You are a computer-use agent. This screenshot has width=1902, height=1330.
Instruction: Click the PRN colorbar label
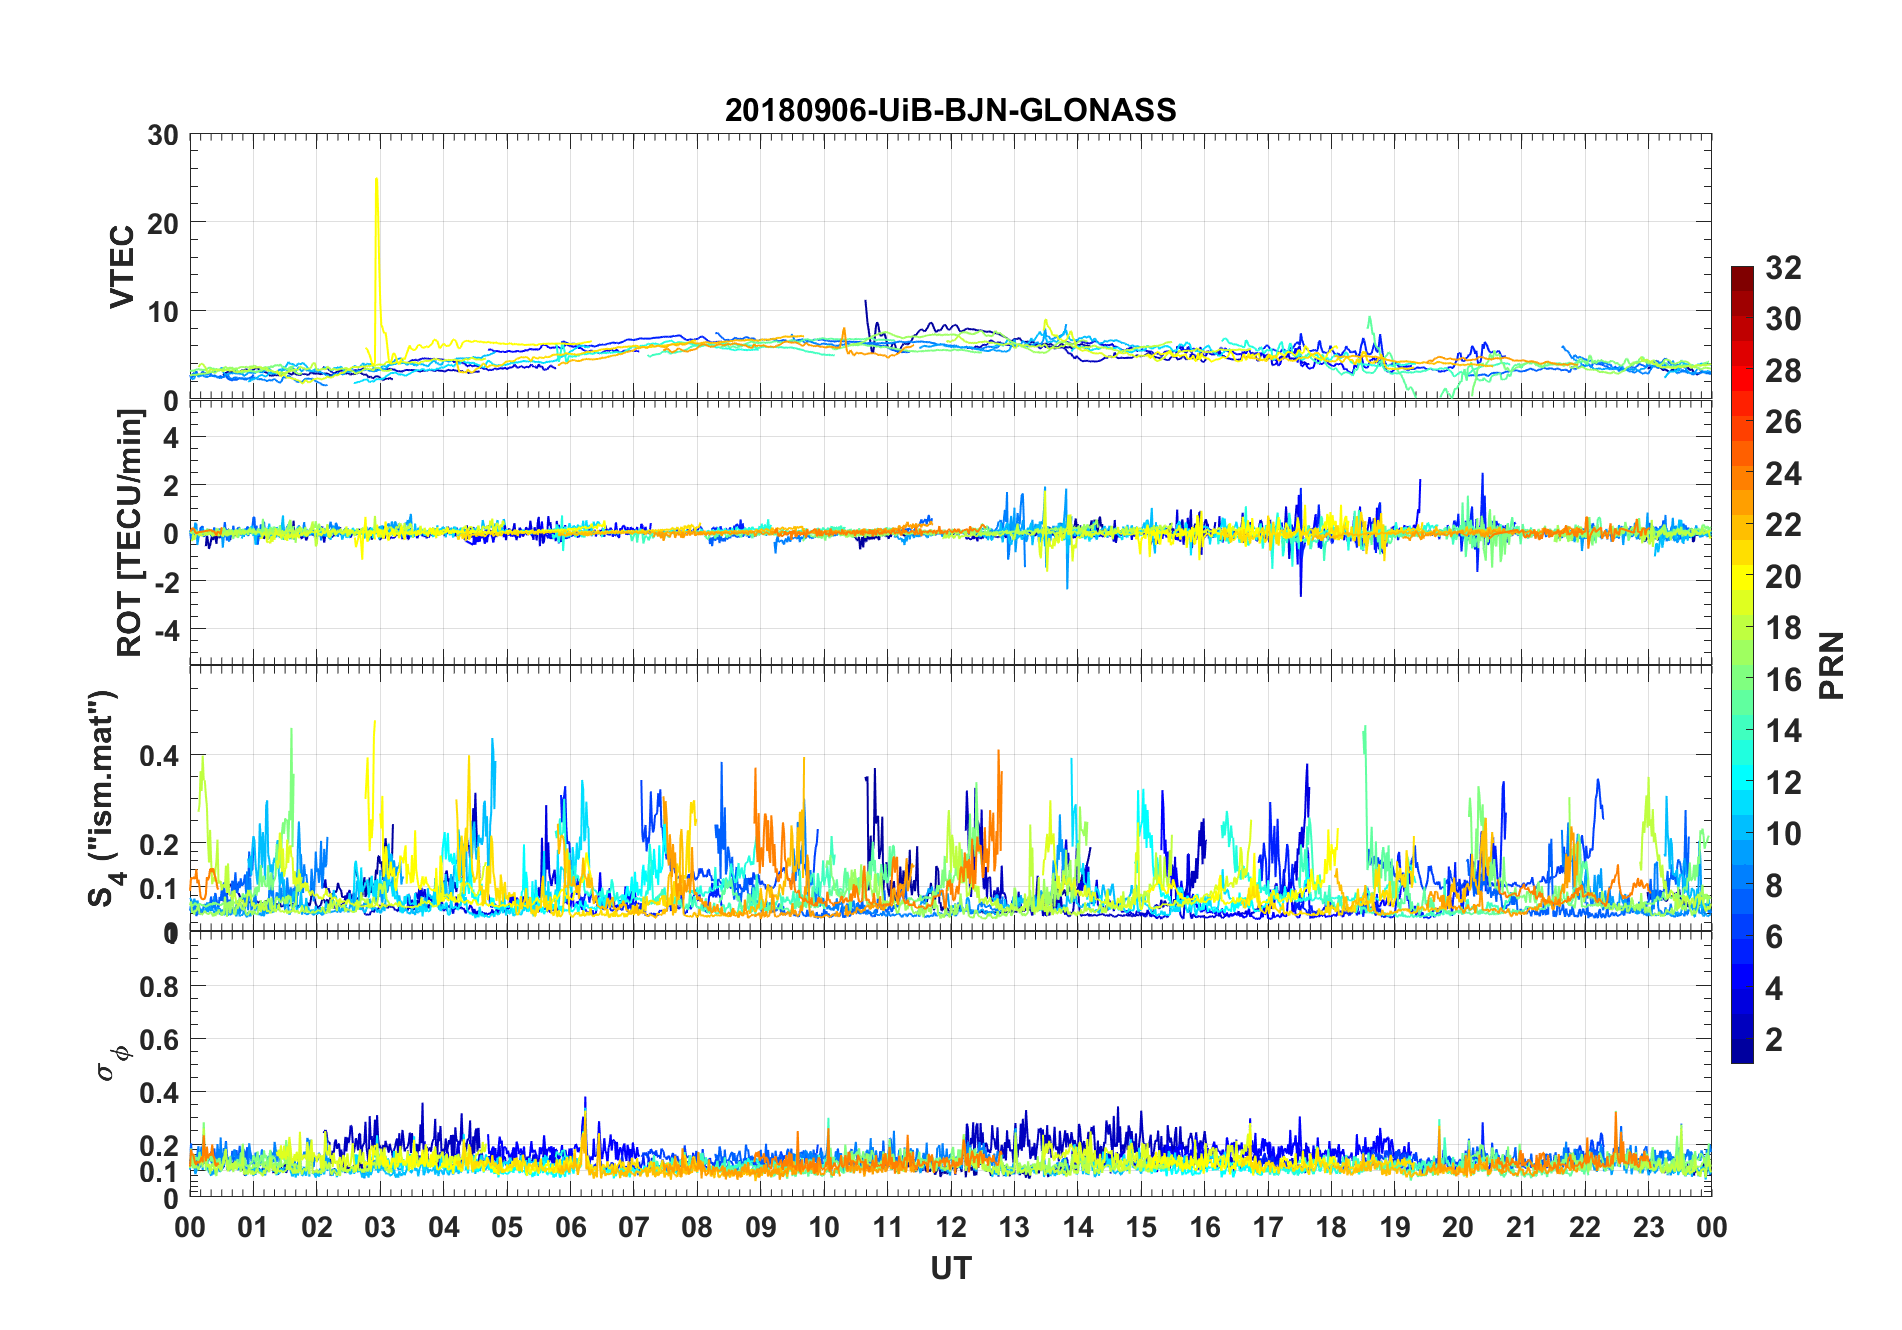1831,665
